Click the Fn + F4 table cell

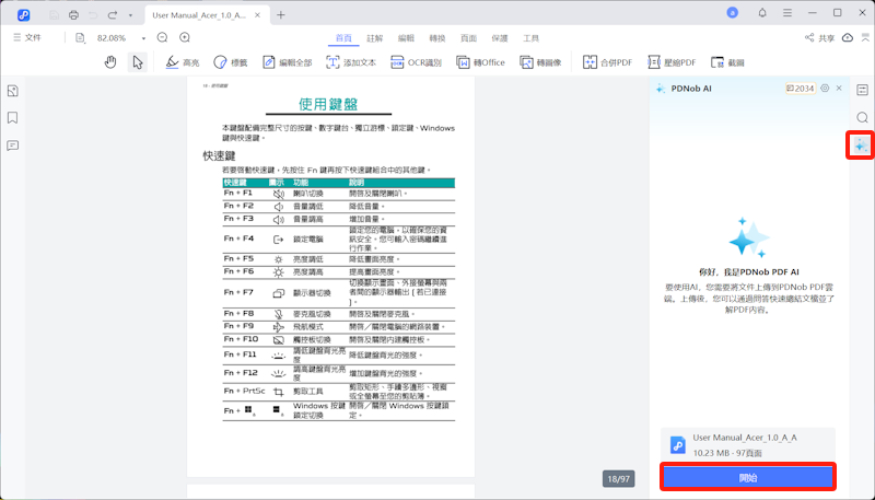pyautogui.click(x=239, y=238)
